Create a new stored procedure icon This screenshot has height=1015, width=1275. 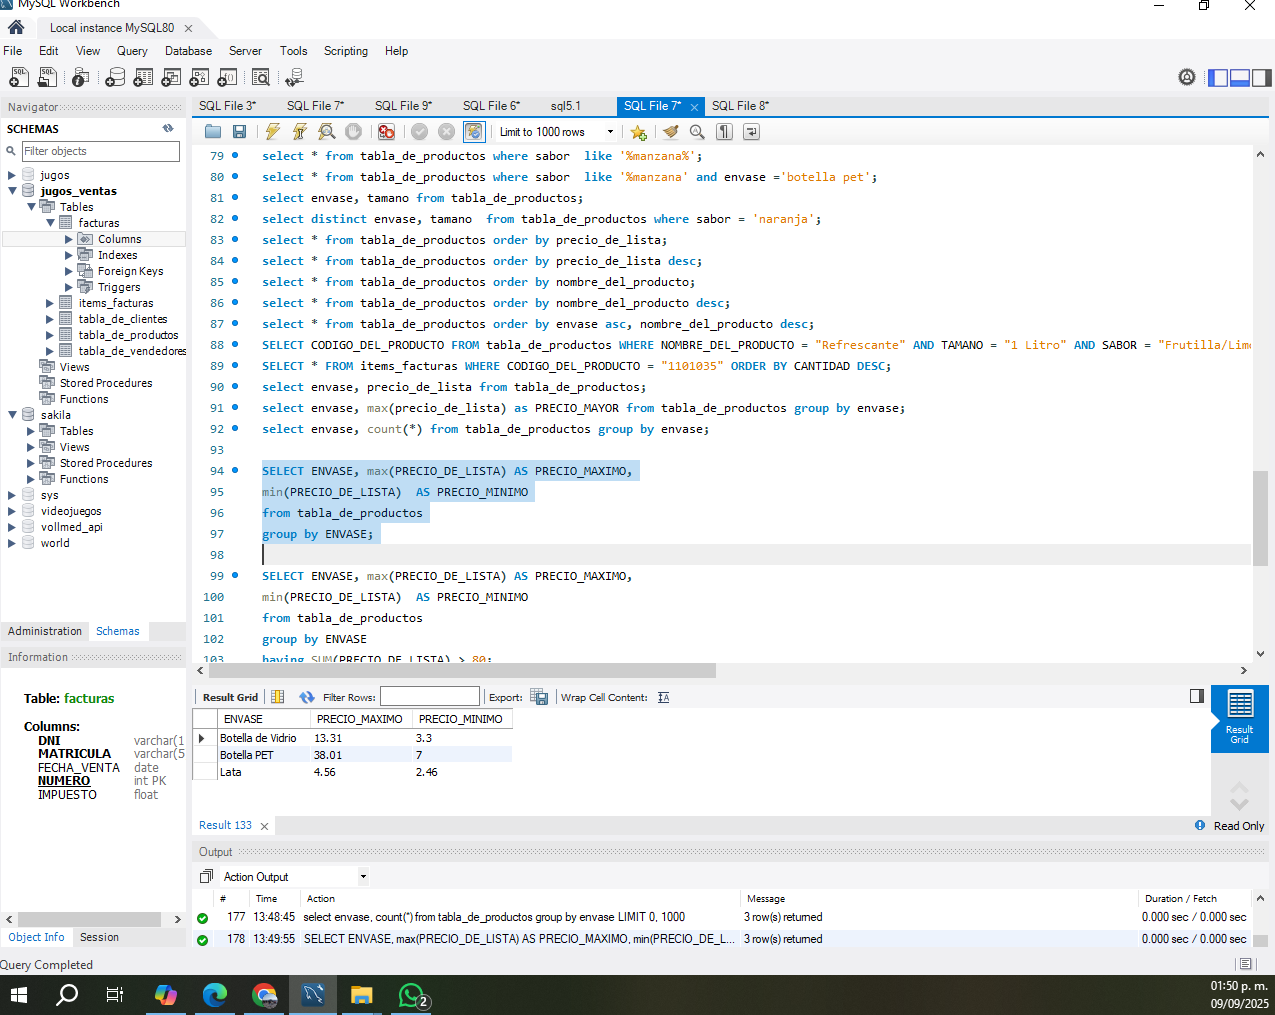pos(200,77)
